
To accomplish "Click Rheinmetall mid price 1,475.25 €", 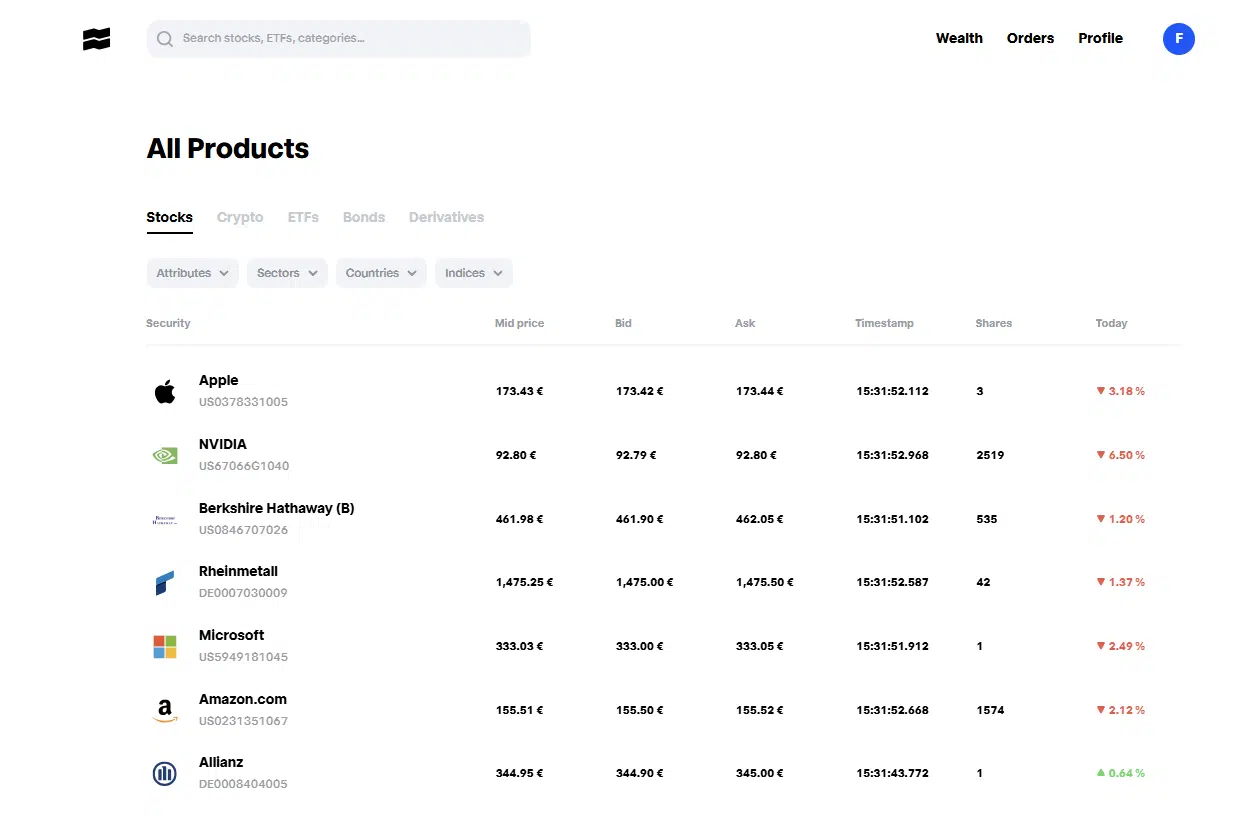I will click(x=524, y=582).
